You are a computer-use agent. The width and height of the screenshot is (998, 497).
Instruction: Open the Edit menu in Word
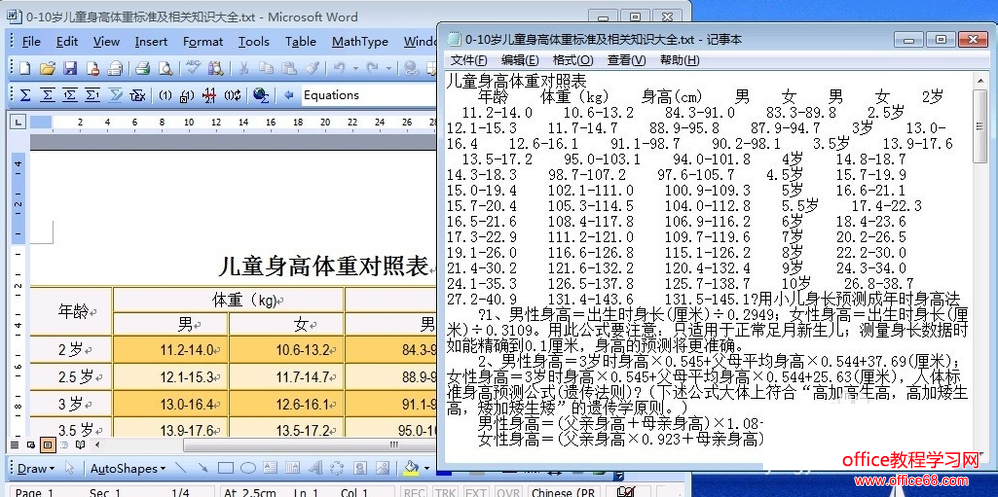tap(67, 42)
